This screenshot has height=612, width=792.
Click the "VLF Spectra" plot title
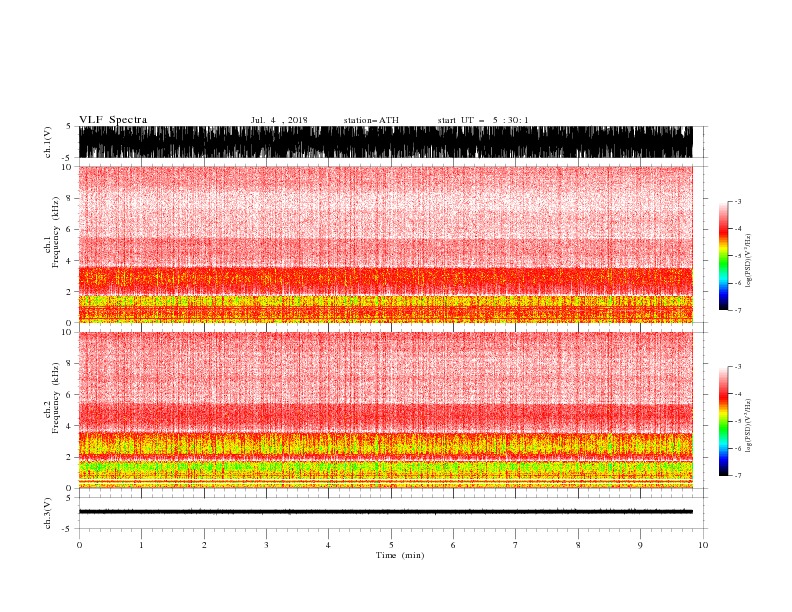(113, 120)
